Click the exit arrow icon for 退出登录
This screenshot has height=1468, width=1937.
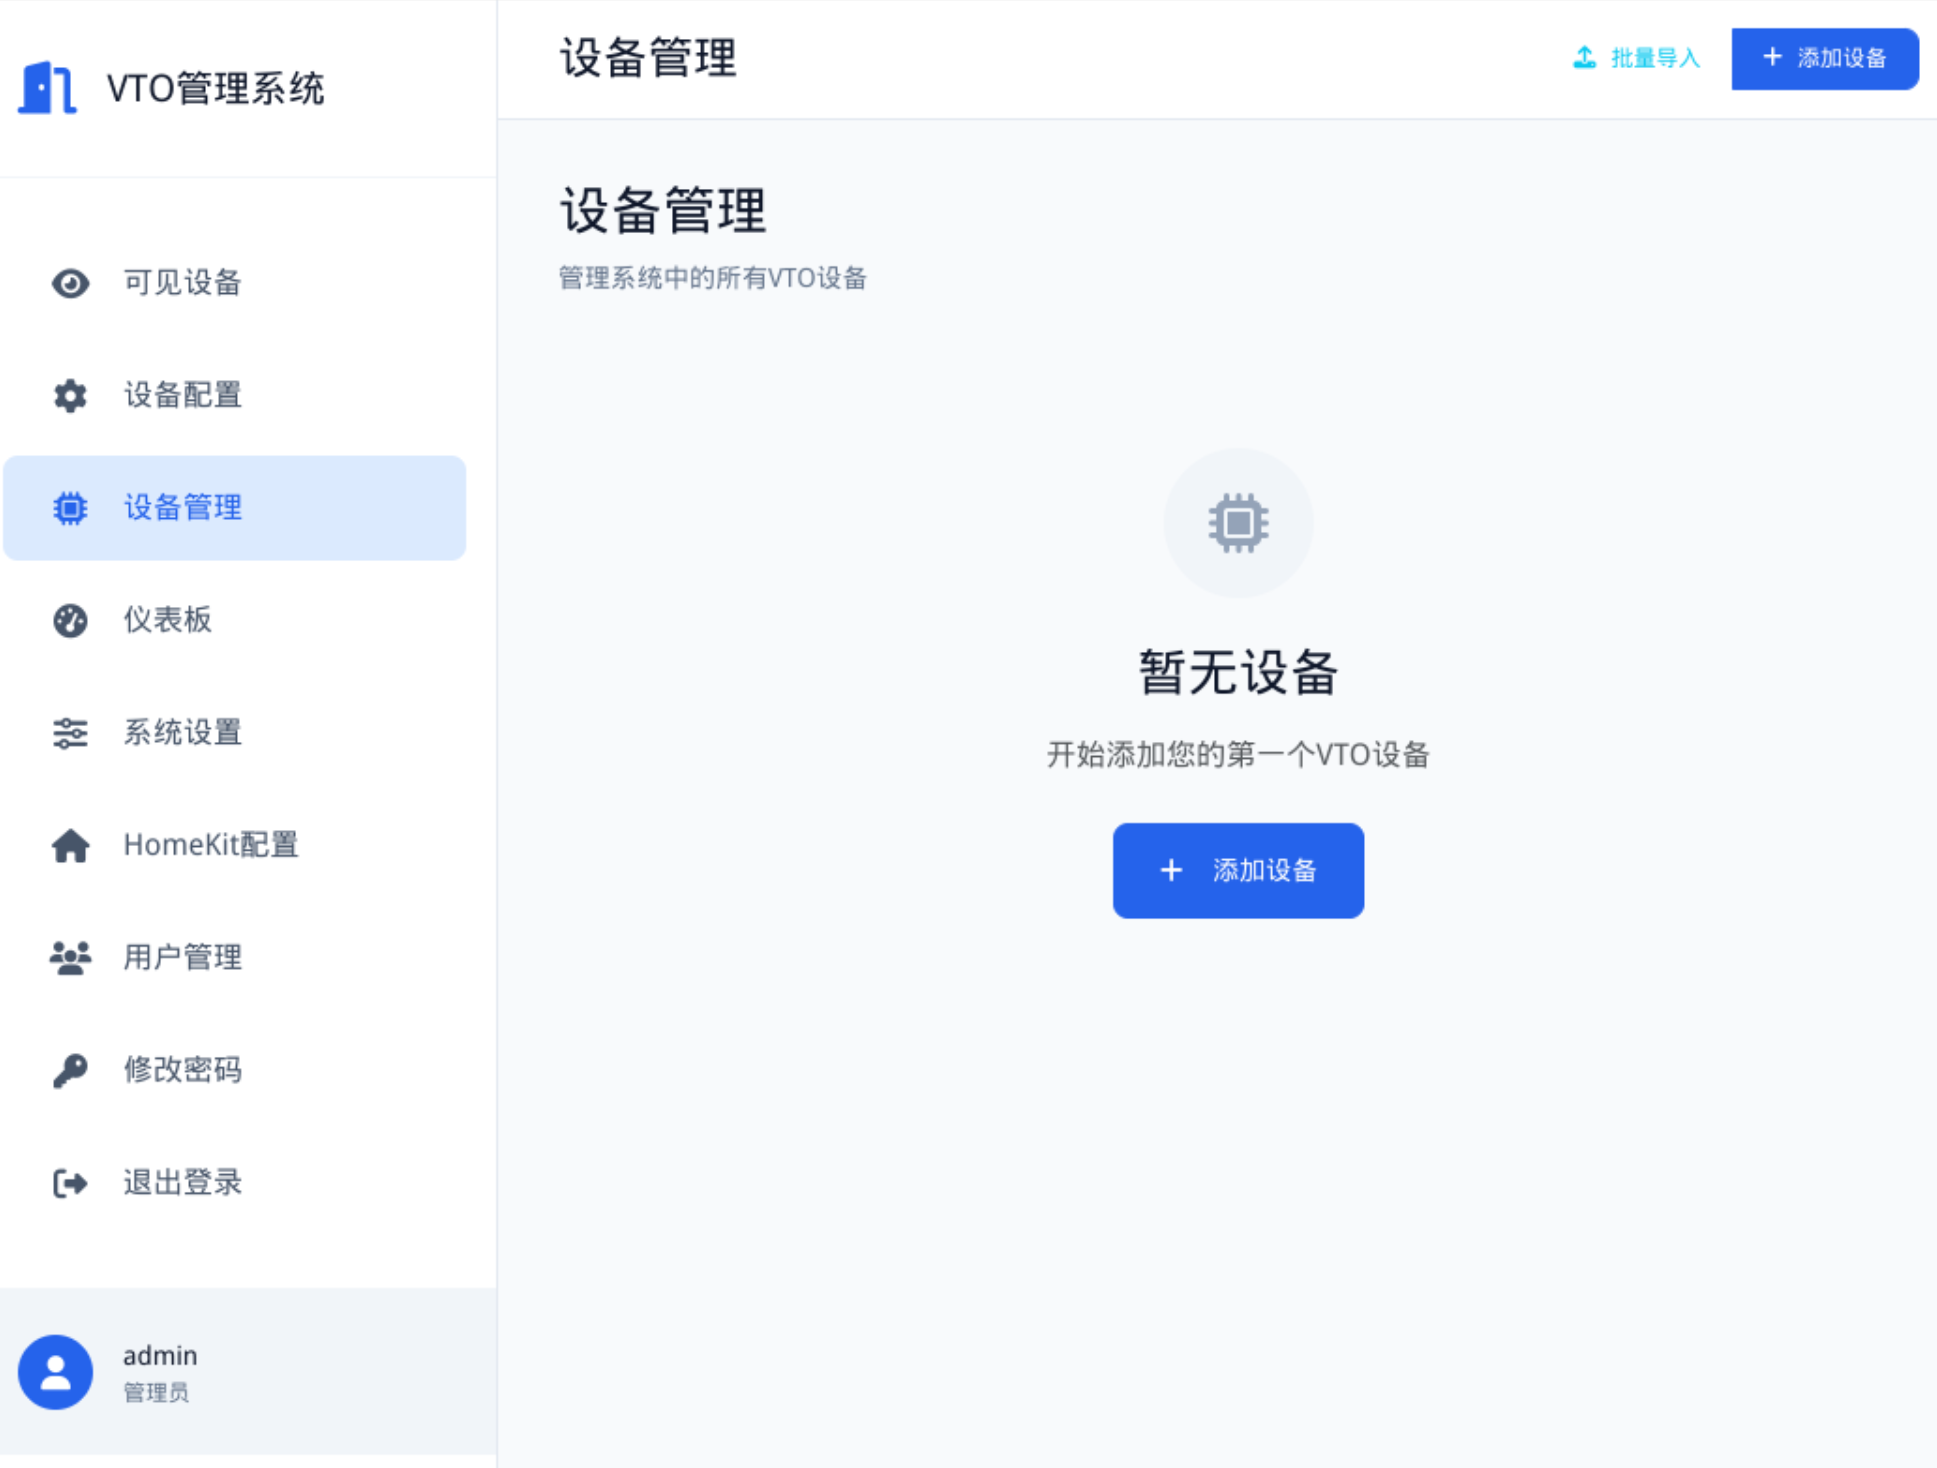pyautogui.click(x=70, y=1183)
